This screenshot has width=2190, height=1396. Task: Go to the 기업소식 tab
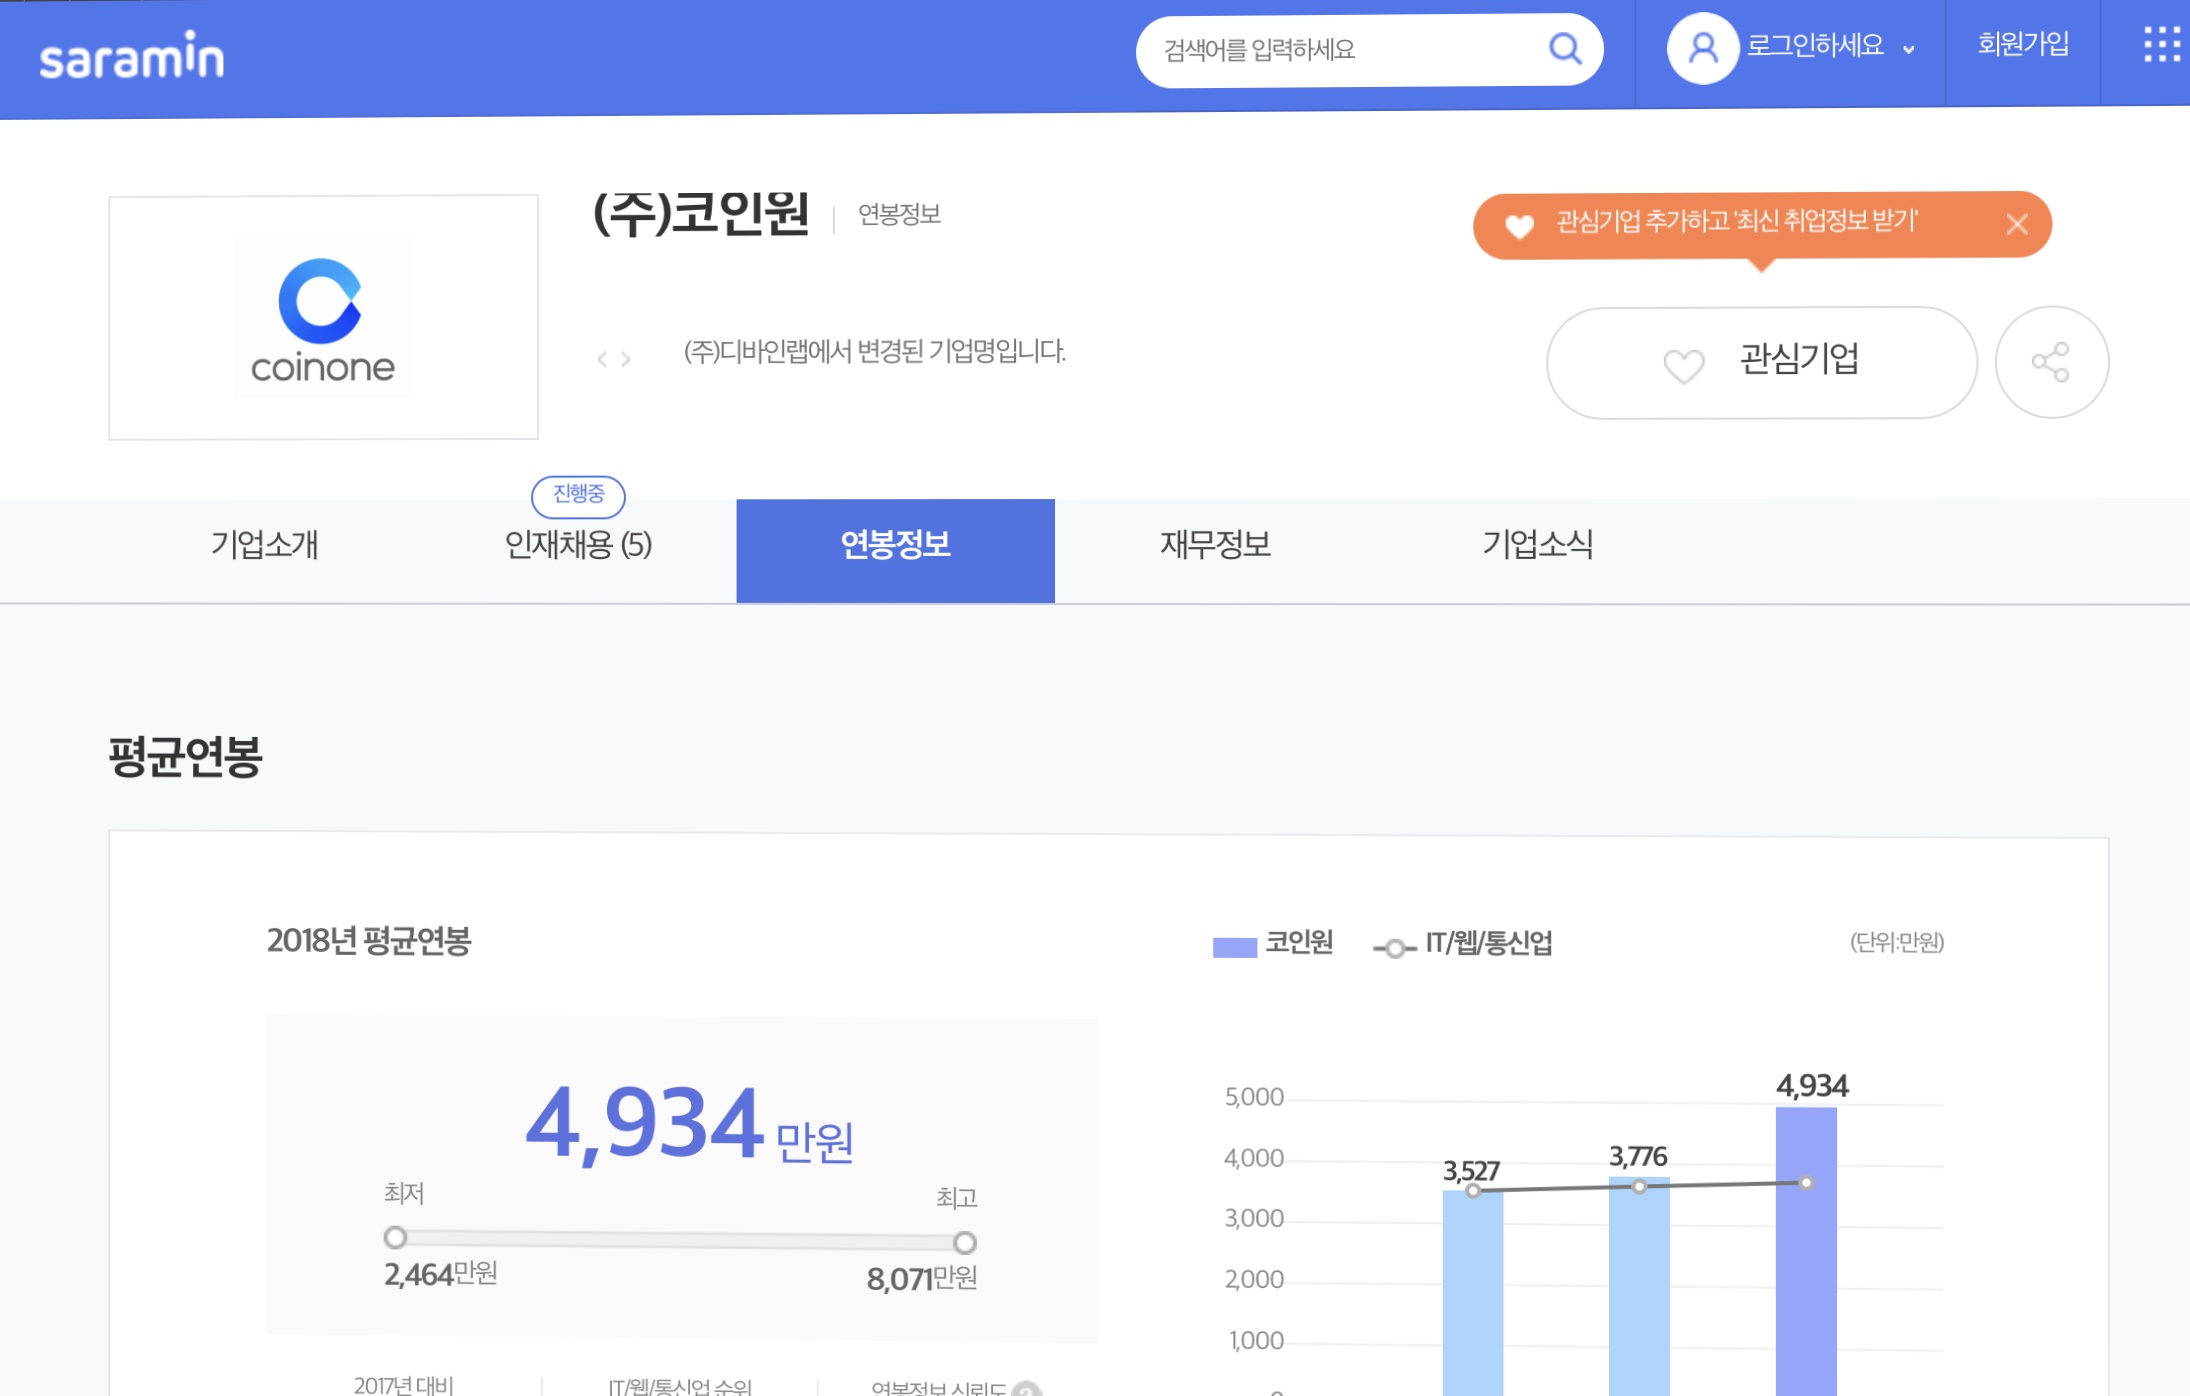1537,545
